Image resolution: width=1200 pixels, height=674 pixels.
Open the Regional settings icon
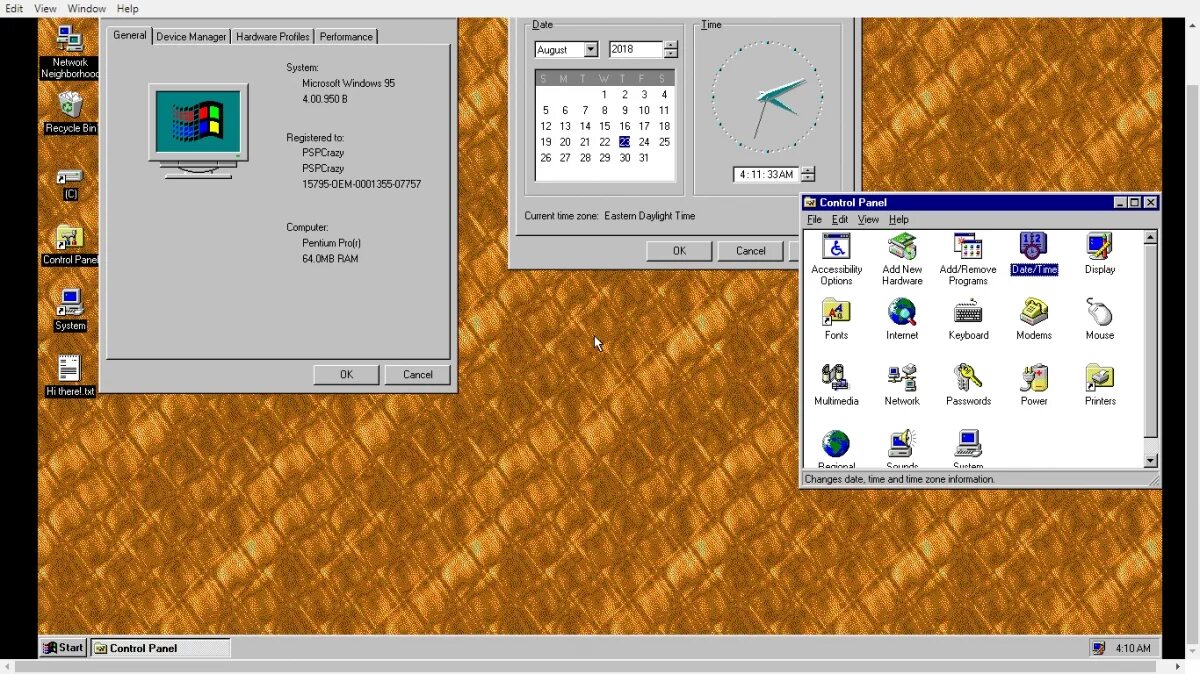(x=836, y=445)
